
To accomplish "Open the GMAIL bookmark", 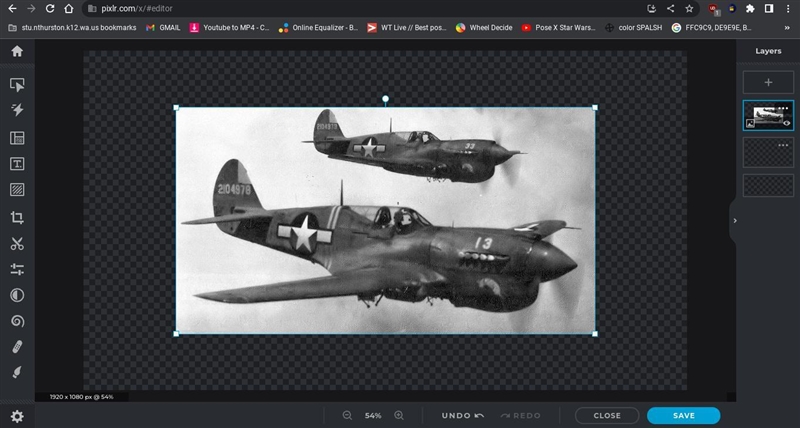I will [163, 28].
